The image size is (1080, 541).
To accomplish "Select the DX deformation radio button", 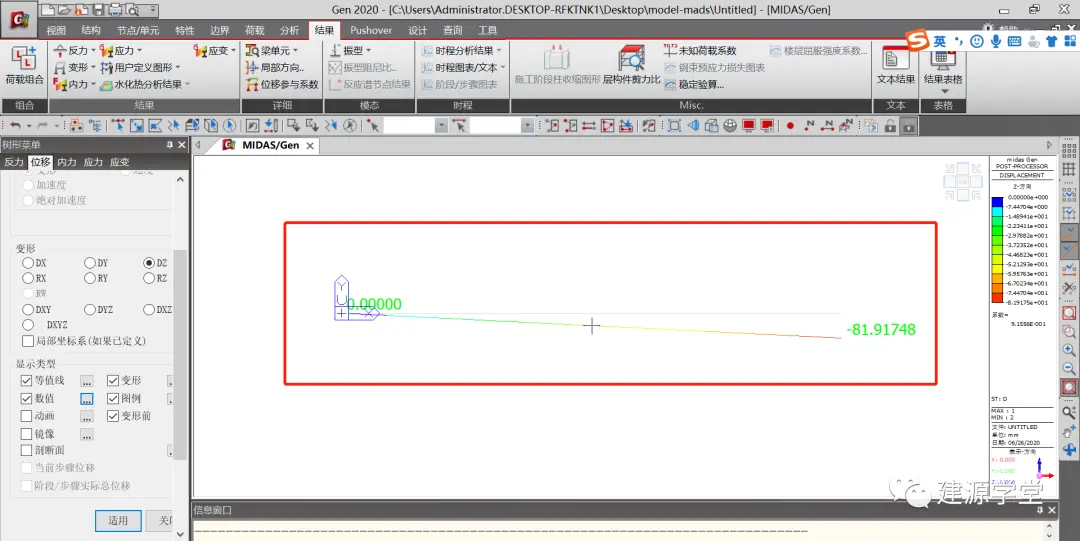I will [28, 263].
